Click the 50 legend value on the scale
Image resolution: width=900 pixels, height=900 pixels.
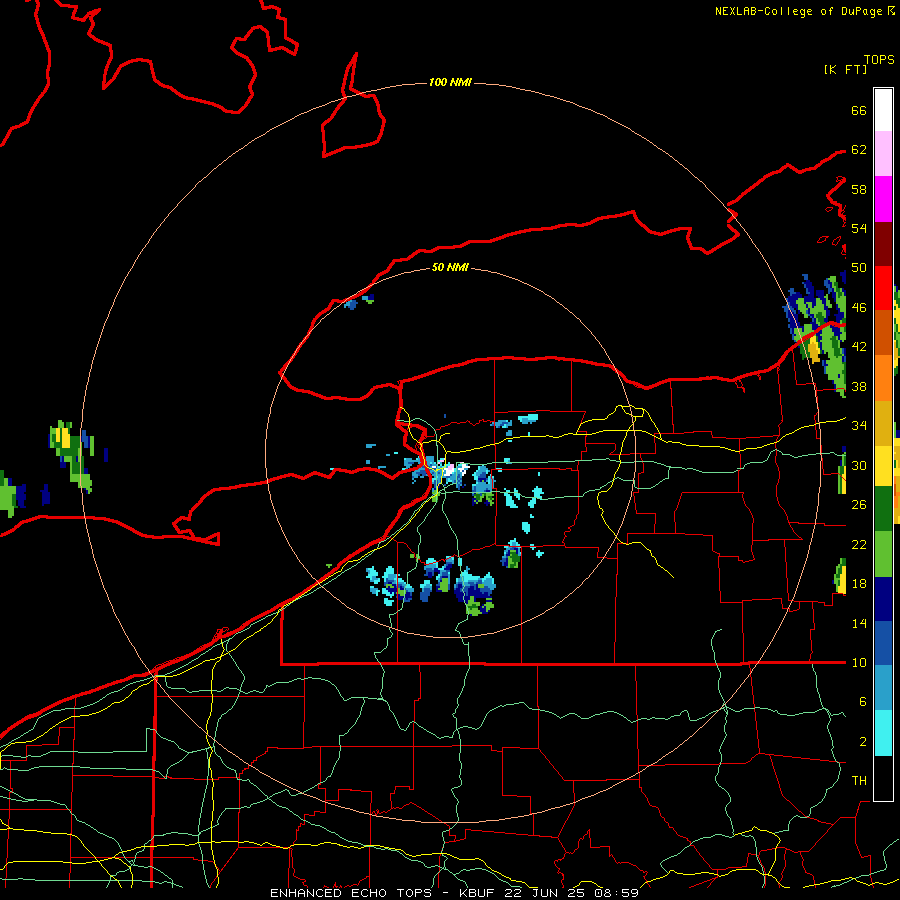859,268
